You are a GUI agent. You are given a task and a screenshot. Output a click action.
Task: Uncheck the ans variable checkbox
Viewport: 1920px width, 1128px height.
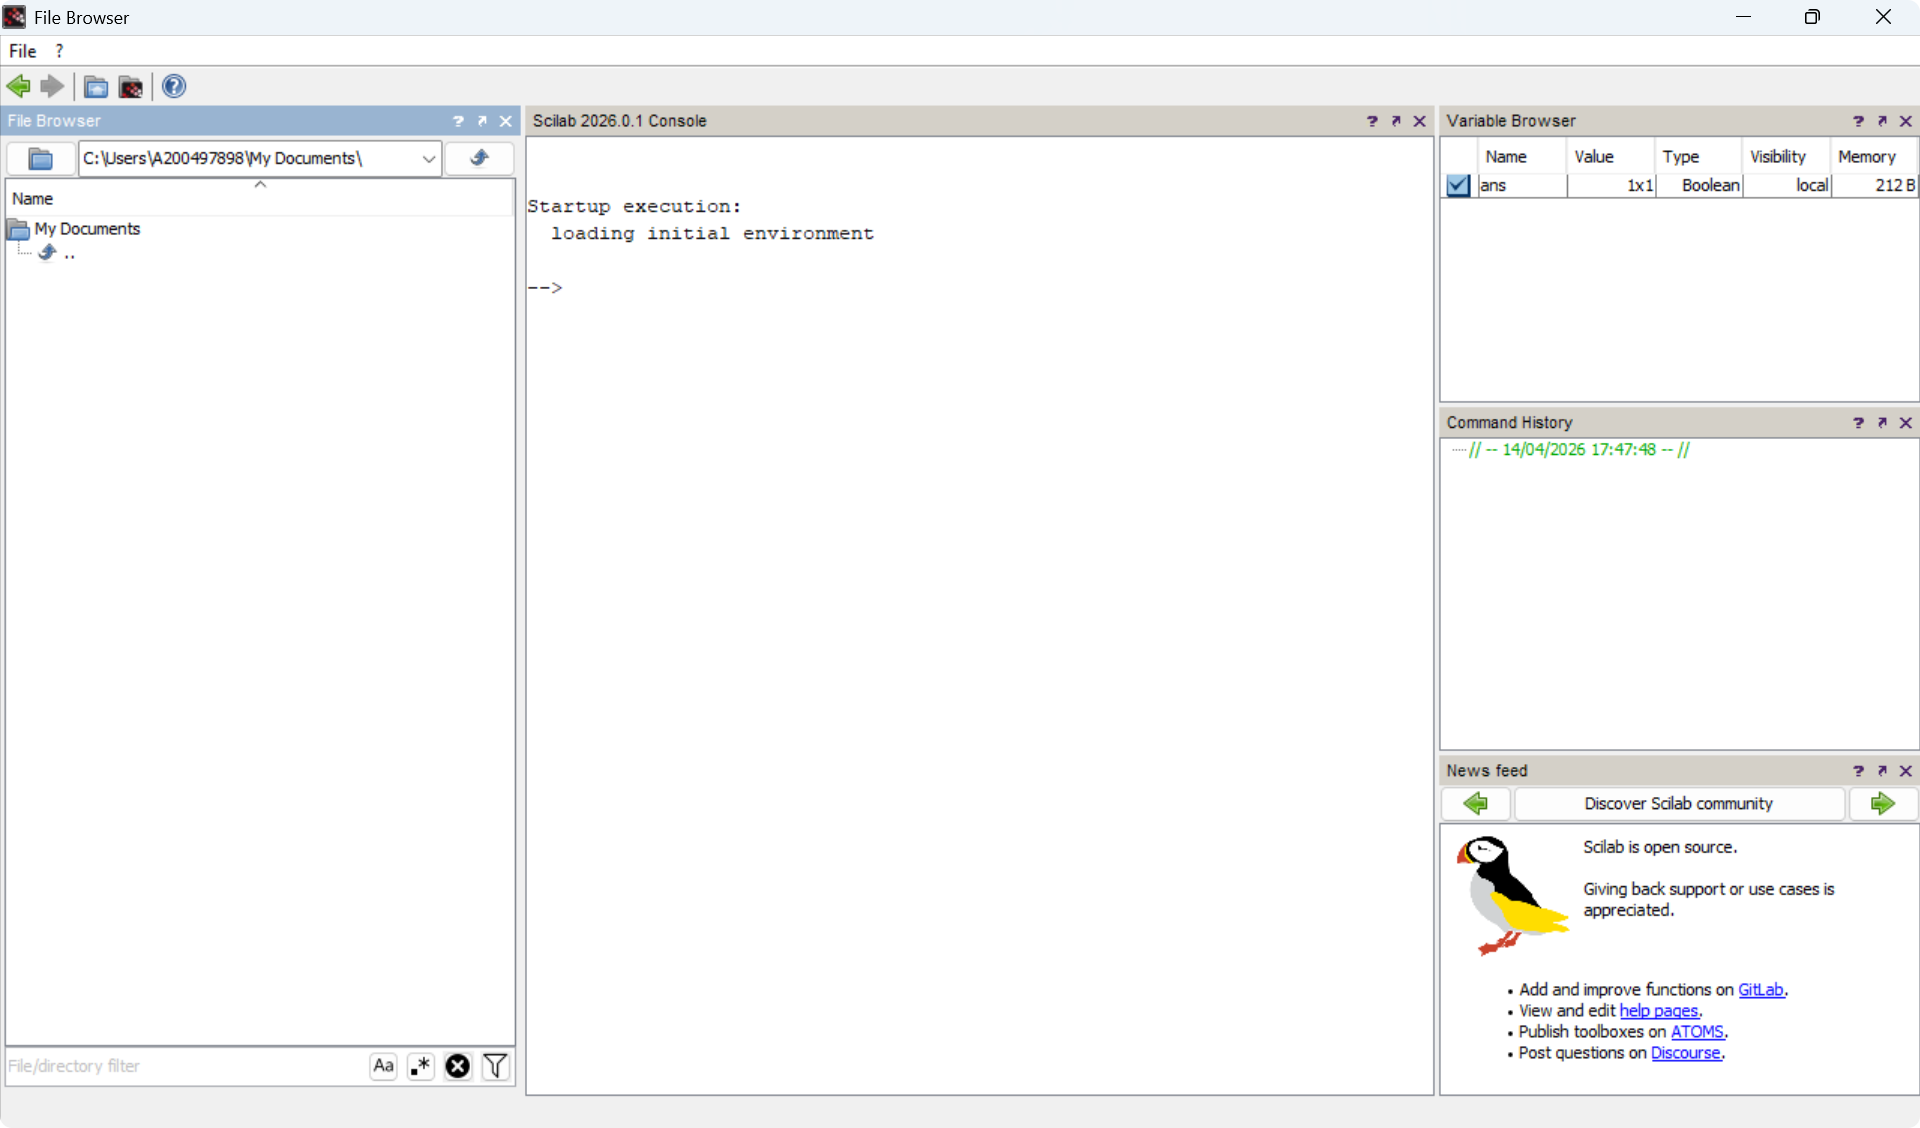(1458, 185)
